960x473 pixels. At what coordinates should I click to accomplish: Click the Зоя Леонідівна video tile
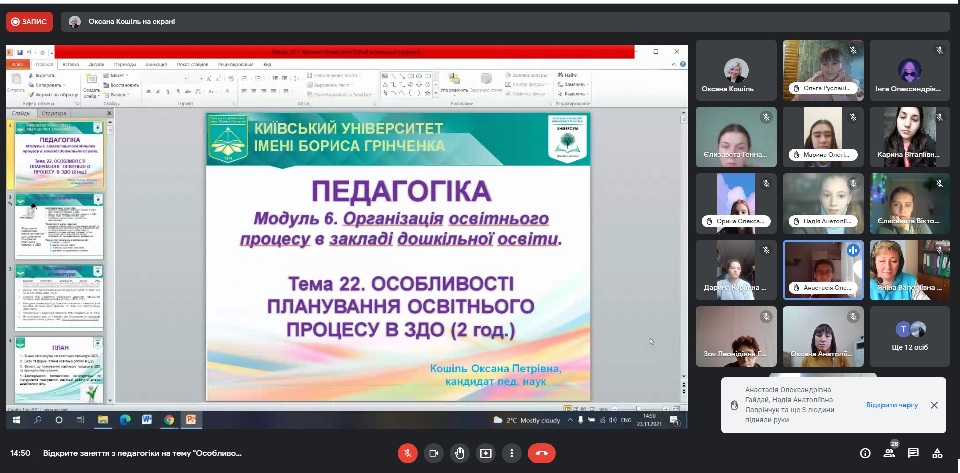point(736,337)
